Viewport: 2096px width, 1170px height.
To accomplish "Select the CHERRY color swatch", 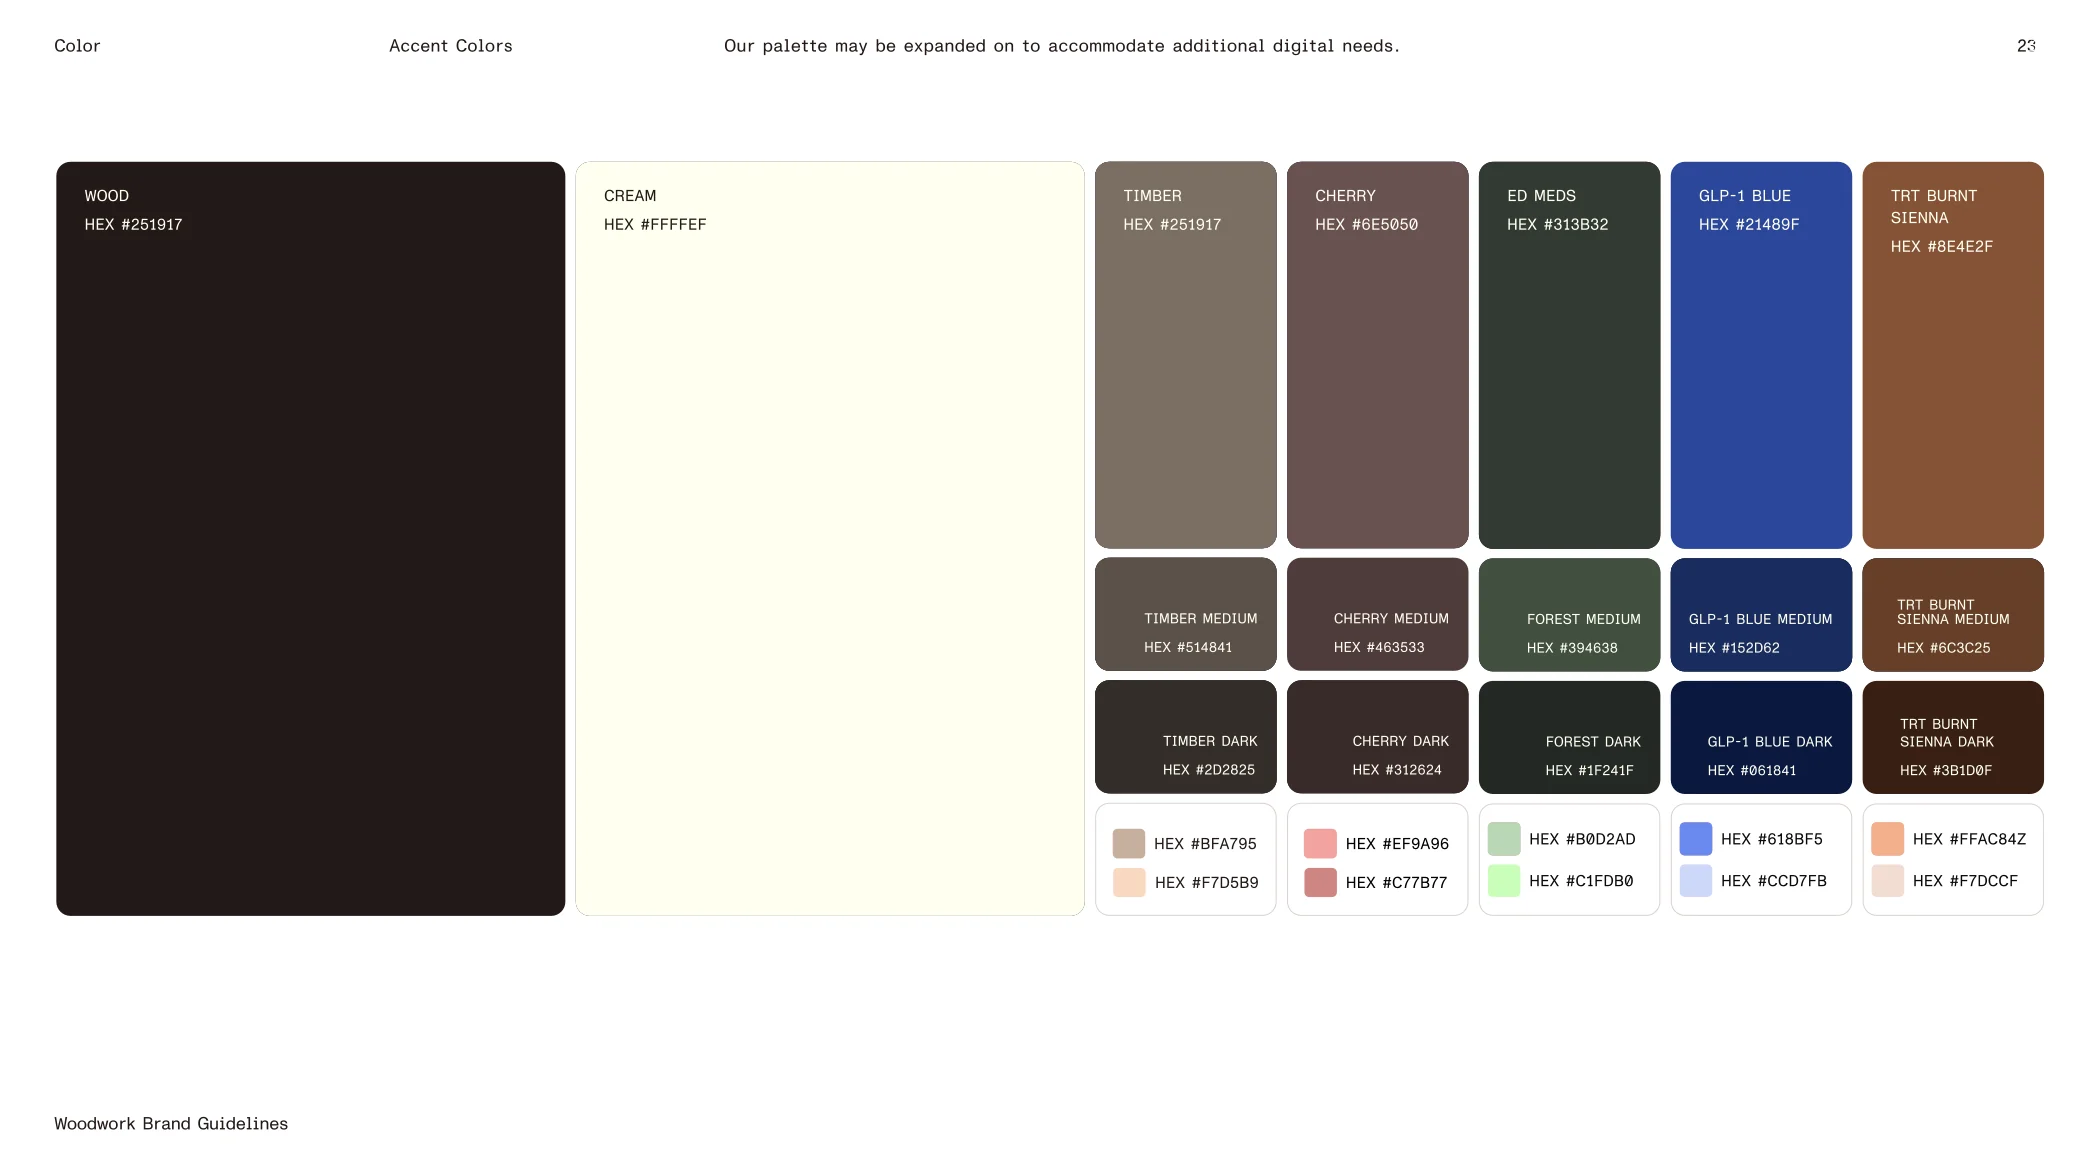I will 1377,356.
